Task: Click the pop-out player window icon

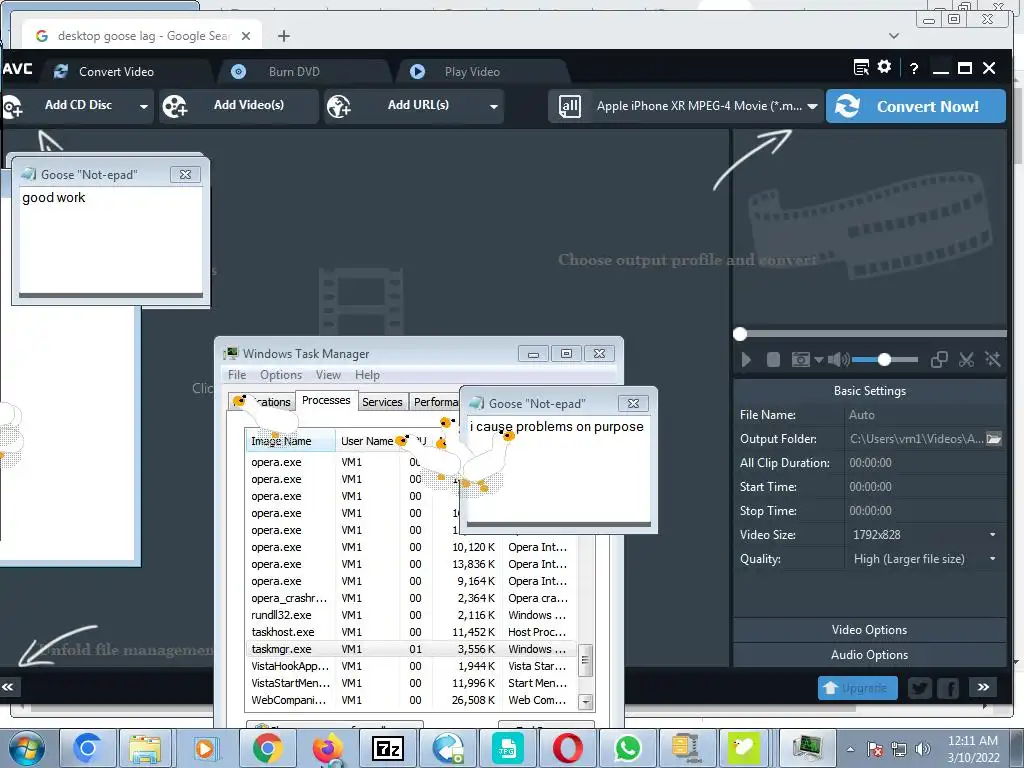Action: 939,360
